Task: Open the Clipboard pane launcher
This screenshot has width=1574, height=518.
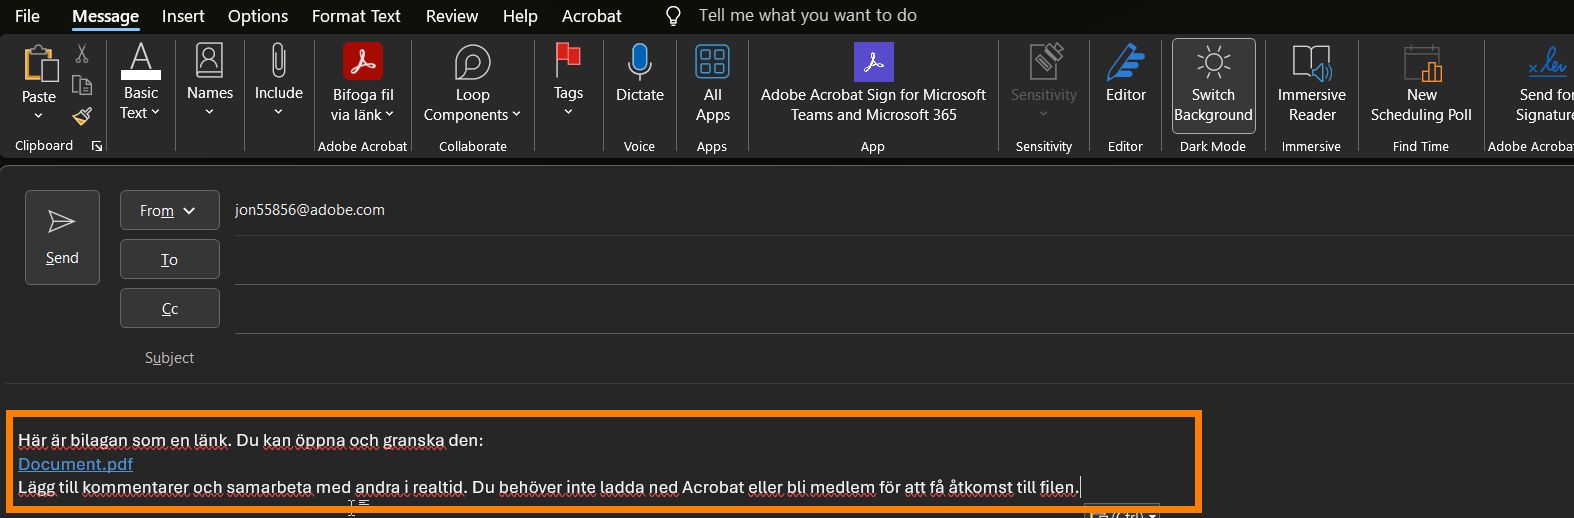Action: point(97,146)
